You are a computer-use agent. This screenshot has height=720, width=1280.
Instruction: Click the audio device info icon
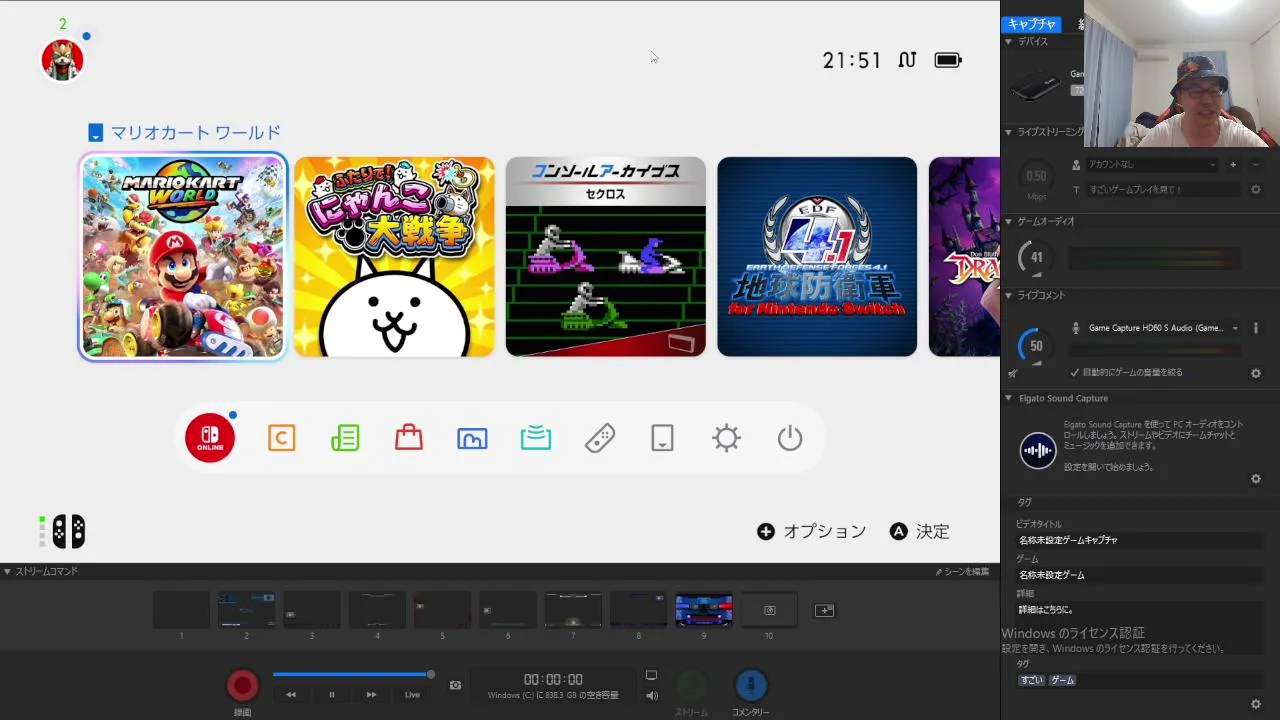1256,328
